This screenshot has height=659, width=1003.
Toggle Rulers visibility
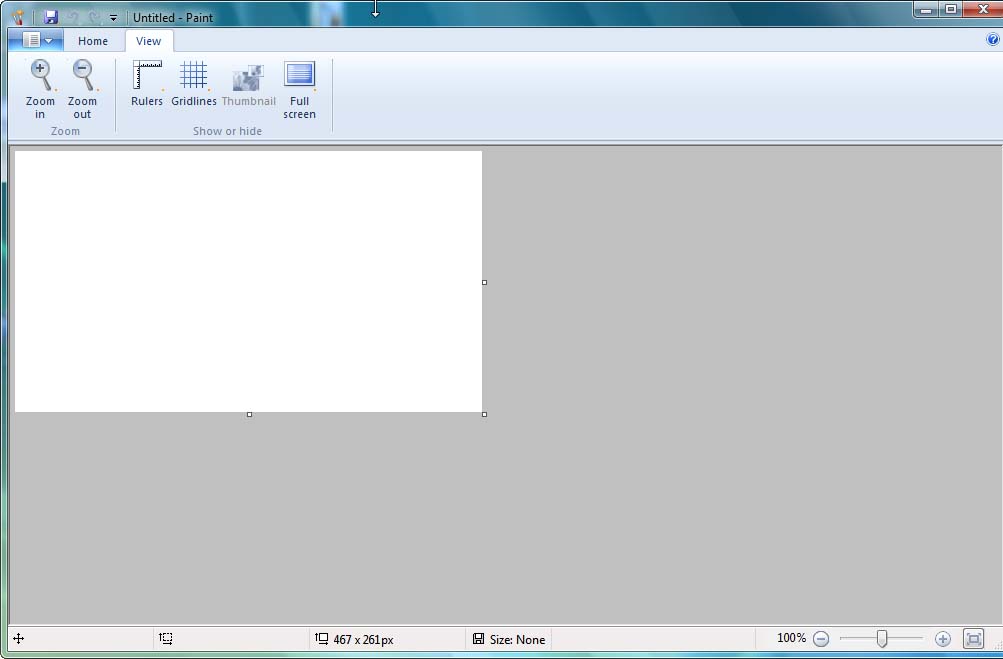147,77
